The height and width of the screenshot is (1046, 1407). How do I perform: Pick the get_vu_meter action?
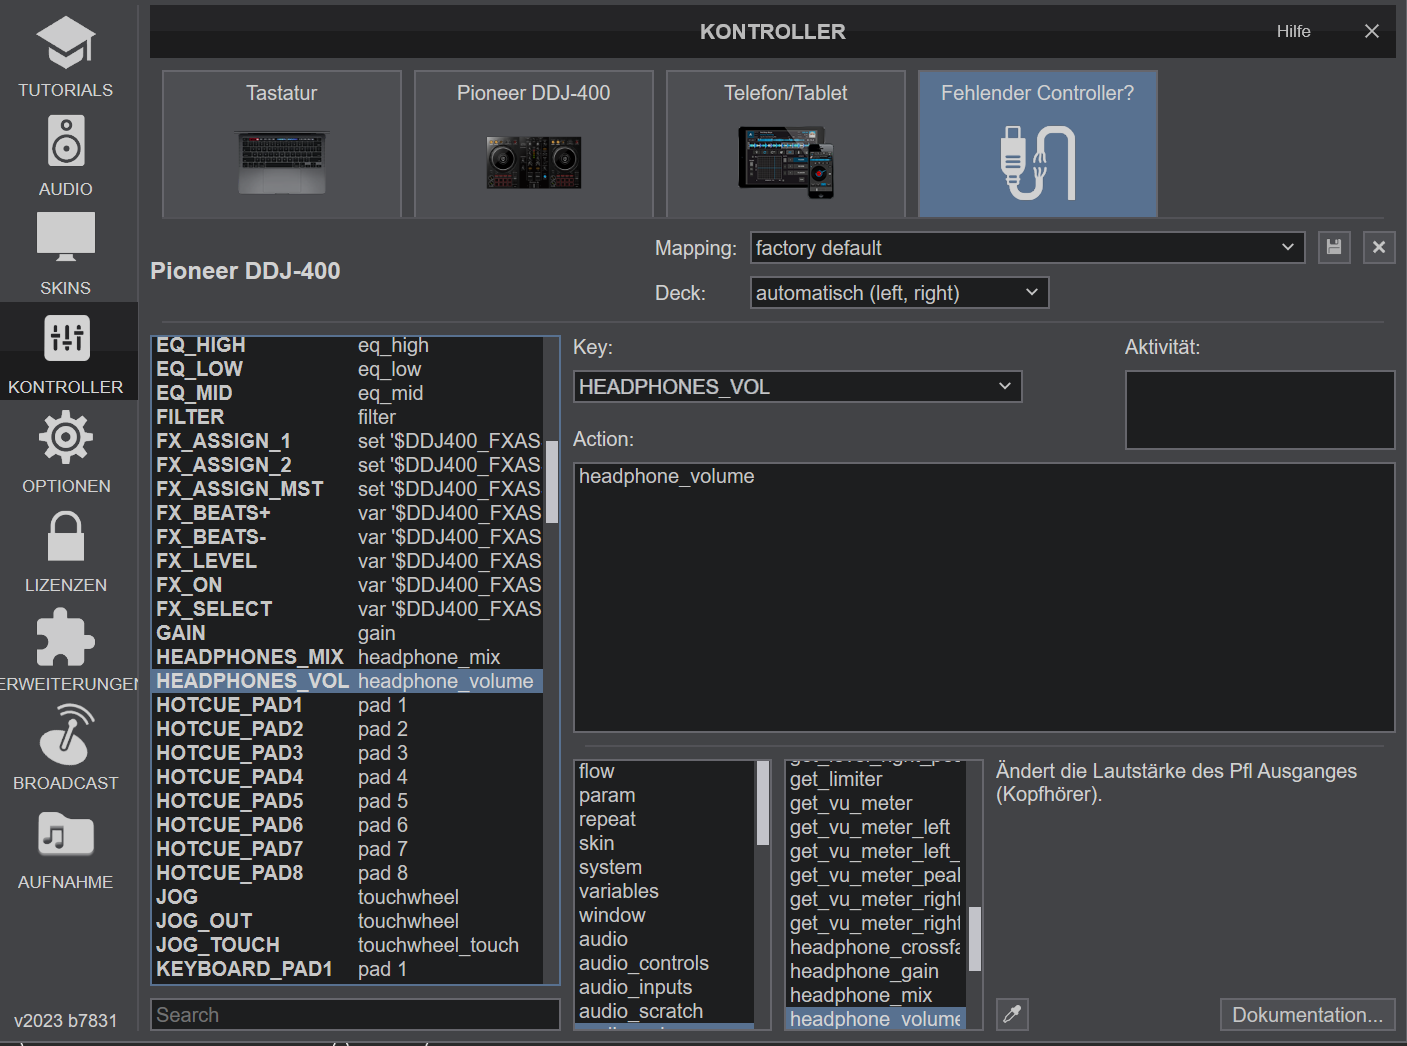click(x=876, y=803)
